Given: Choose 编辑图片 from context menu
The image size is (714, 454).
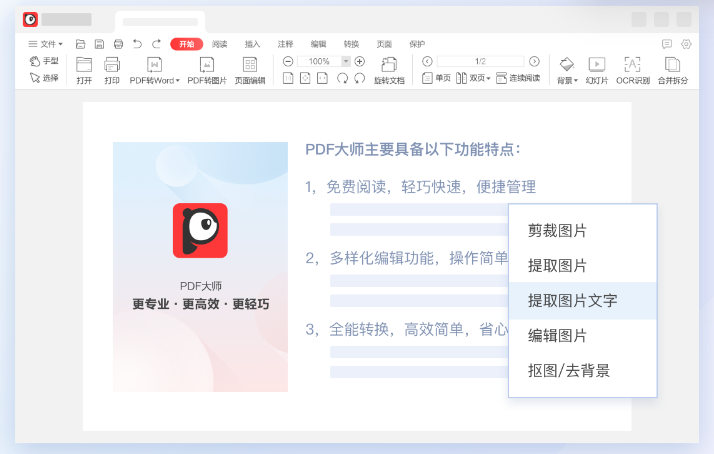Looking at the screenshot, I should point(583,336).
